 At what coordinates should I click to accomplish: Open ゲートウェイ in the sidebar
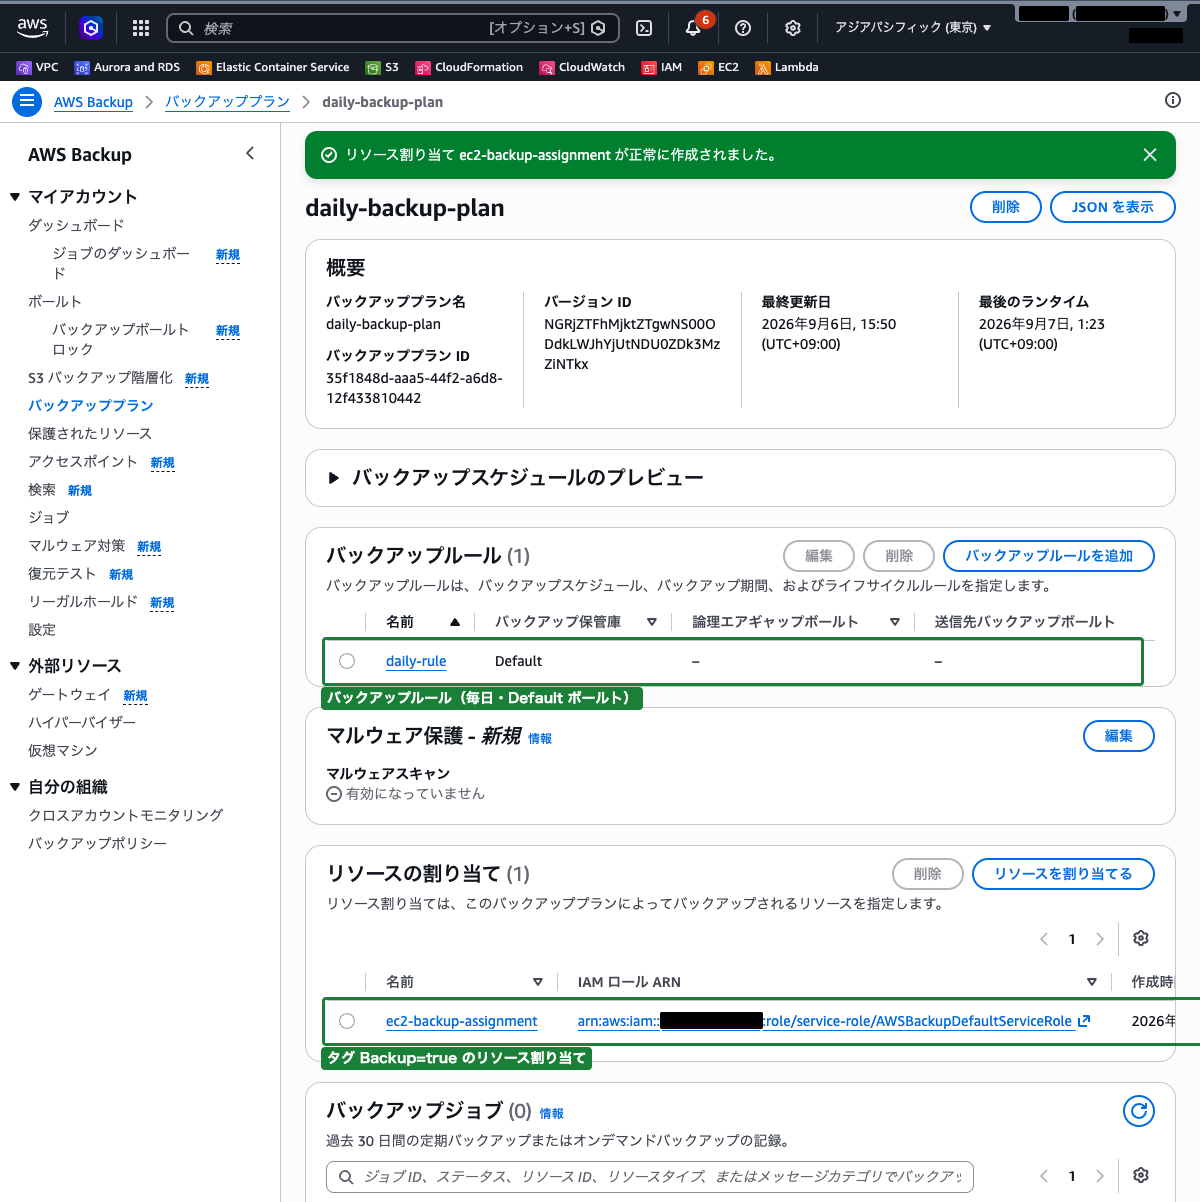click(69, 694)
